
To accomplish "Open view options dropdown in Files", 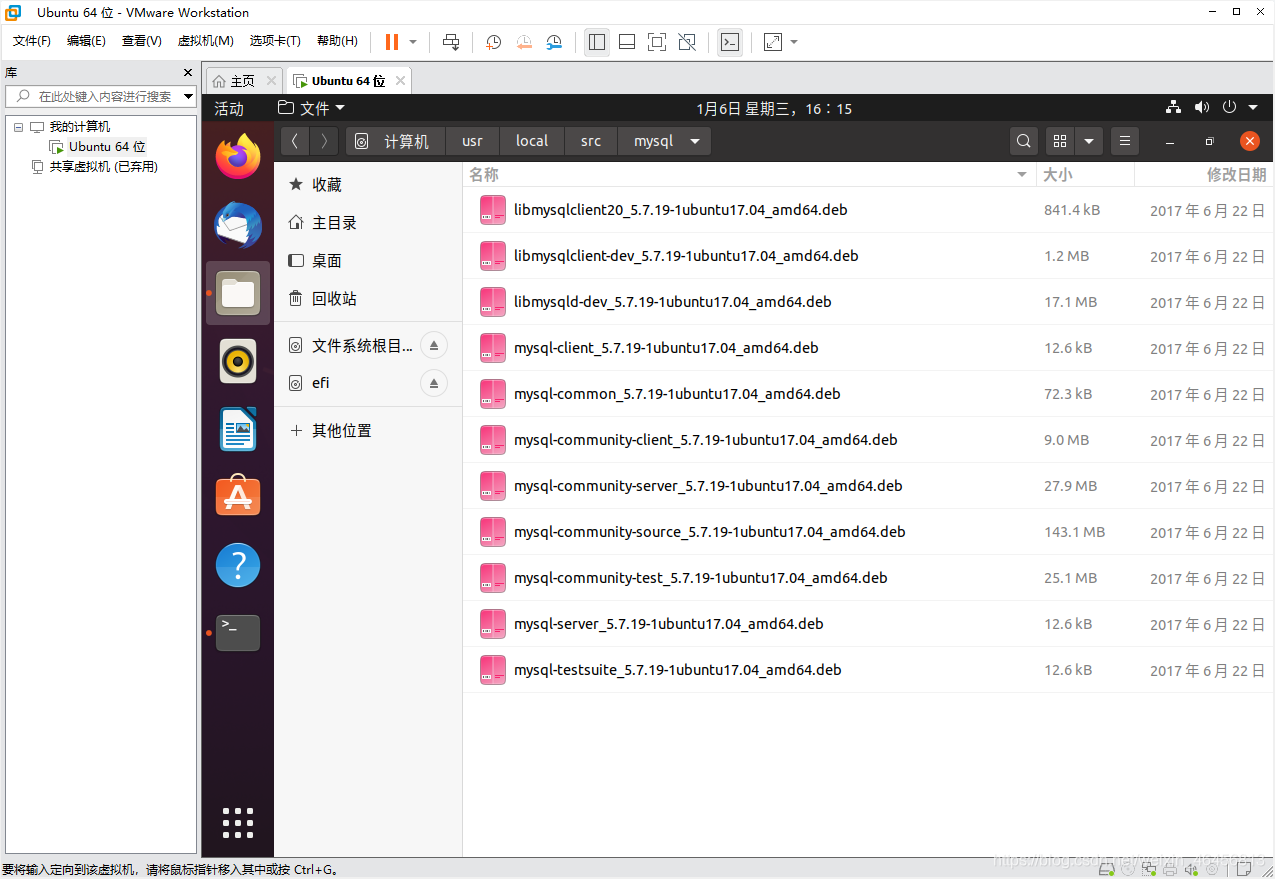I will pos(1089,141).
